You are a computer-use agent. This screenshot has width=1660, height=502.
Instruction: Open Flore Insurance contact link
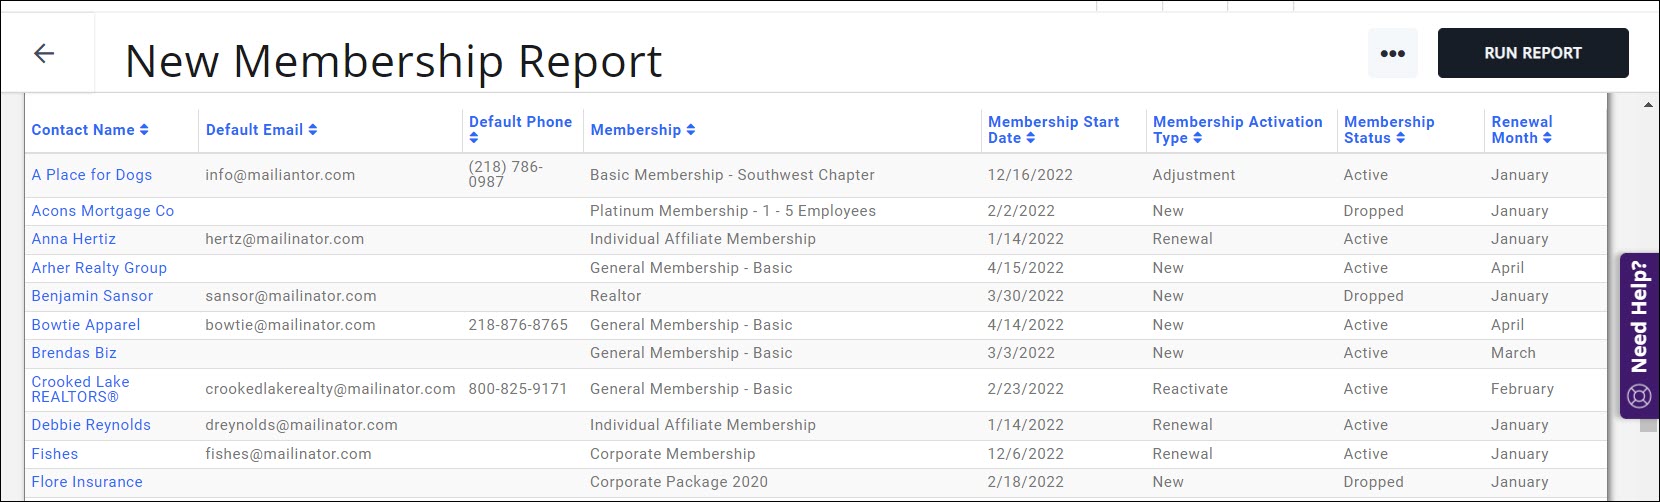tap(87, 482)
